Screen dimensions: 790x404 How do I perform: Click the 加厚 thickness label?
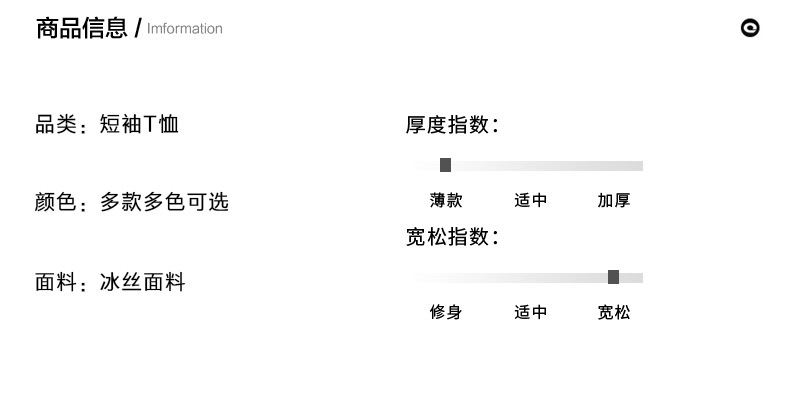[614, 200]
